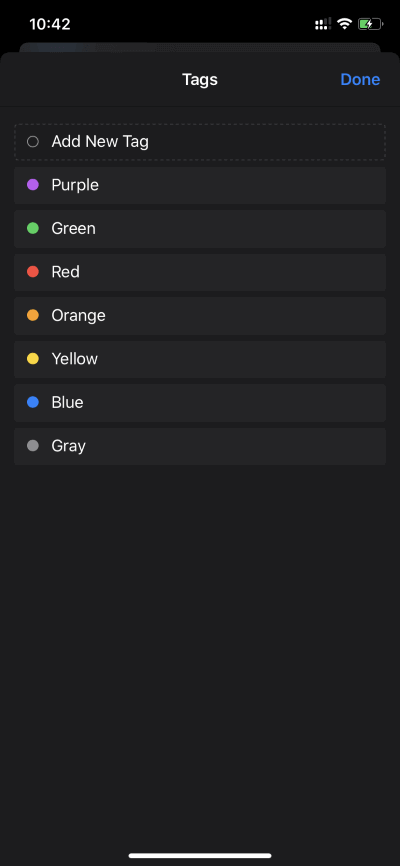Choose the Yellow tag label
Screen dimensions: 400x866
75,359
